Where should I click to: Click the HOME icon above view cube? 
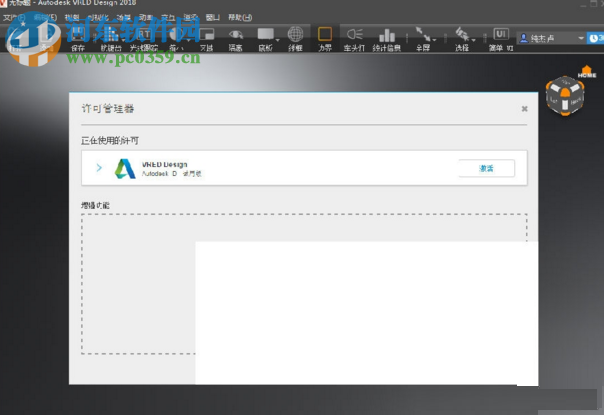(587, 72)
